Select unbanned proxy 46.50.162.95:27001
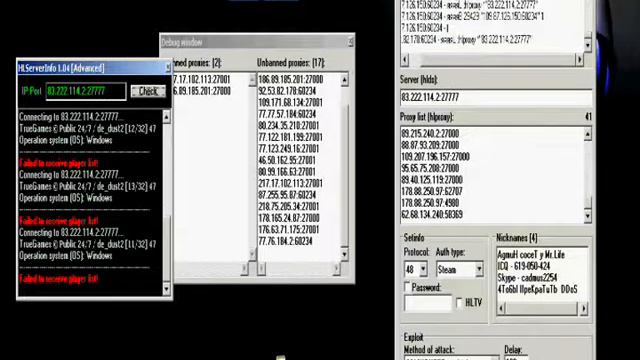Image resolution: width=640 pixels, height=360 pixels. [x=287, y=160]
